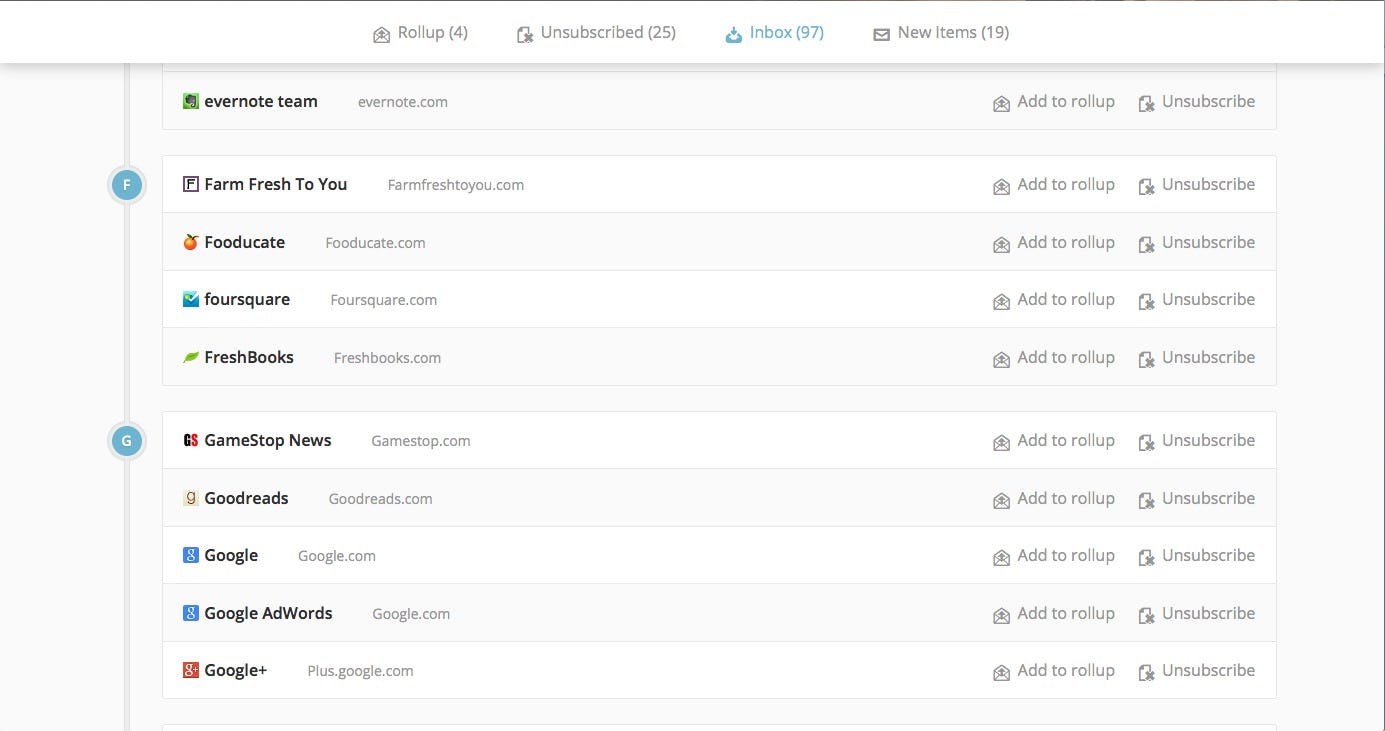
Task: Add Google AdWords to rollup
Action: [1054, 614]
